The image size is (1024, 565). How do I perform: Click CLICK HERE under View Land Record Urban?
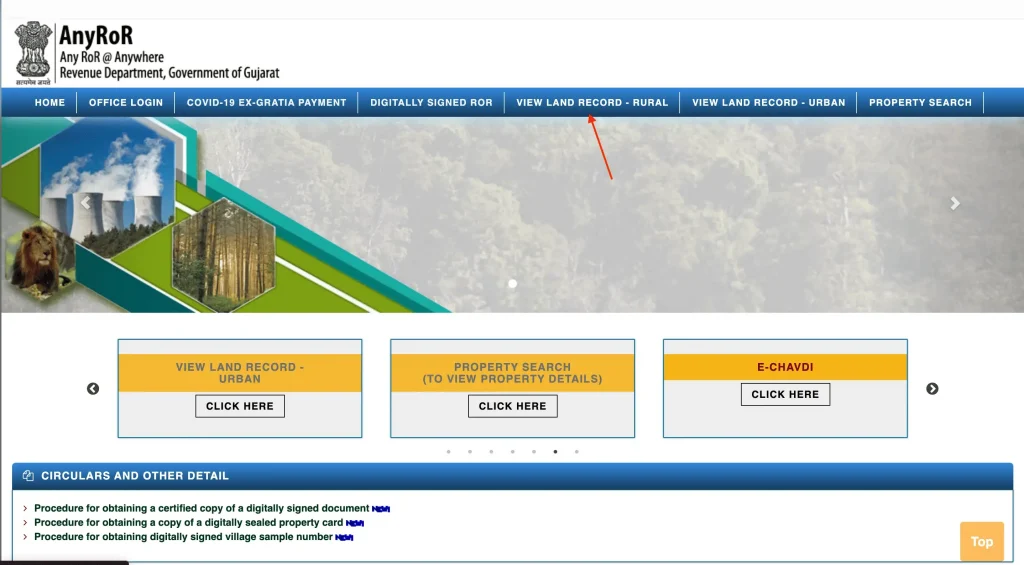coord(240,406)
